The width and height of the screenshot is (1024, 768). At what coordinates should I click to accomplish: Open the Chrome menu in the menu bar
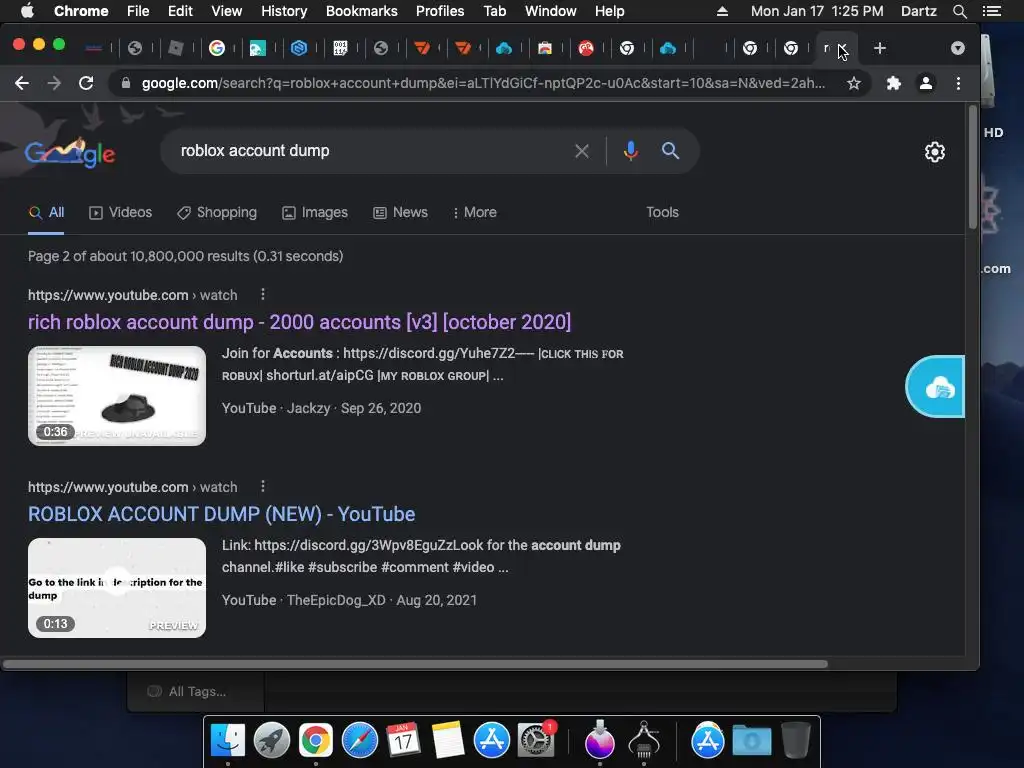81,11
